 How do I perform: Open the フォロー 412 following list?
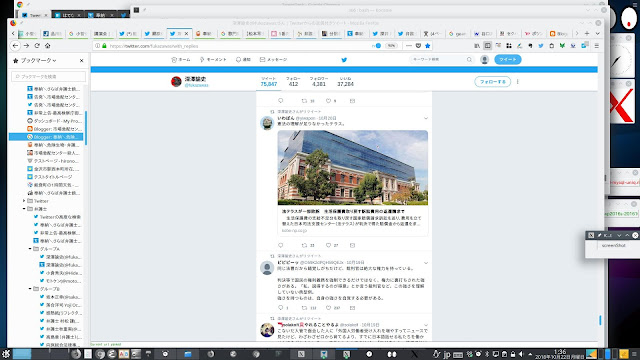point(293,82)
